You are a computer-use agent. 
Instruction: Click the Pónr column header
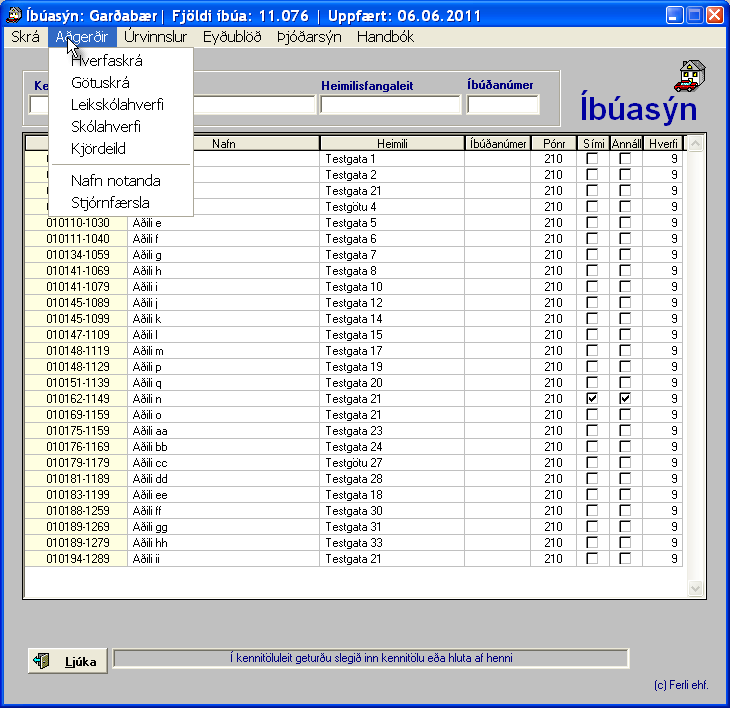point(554,143)
